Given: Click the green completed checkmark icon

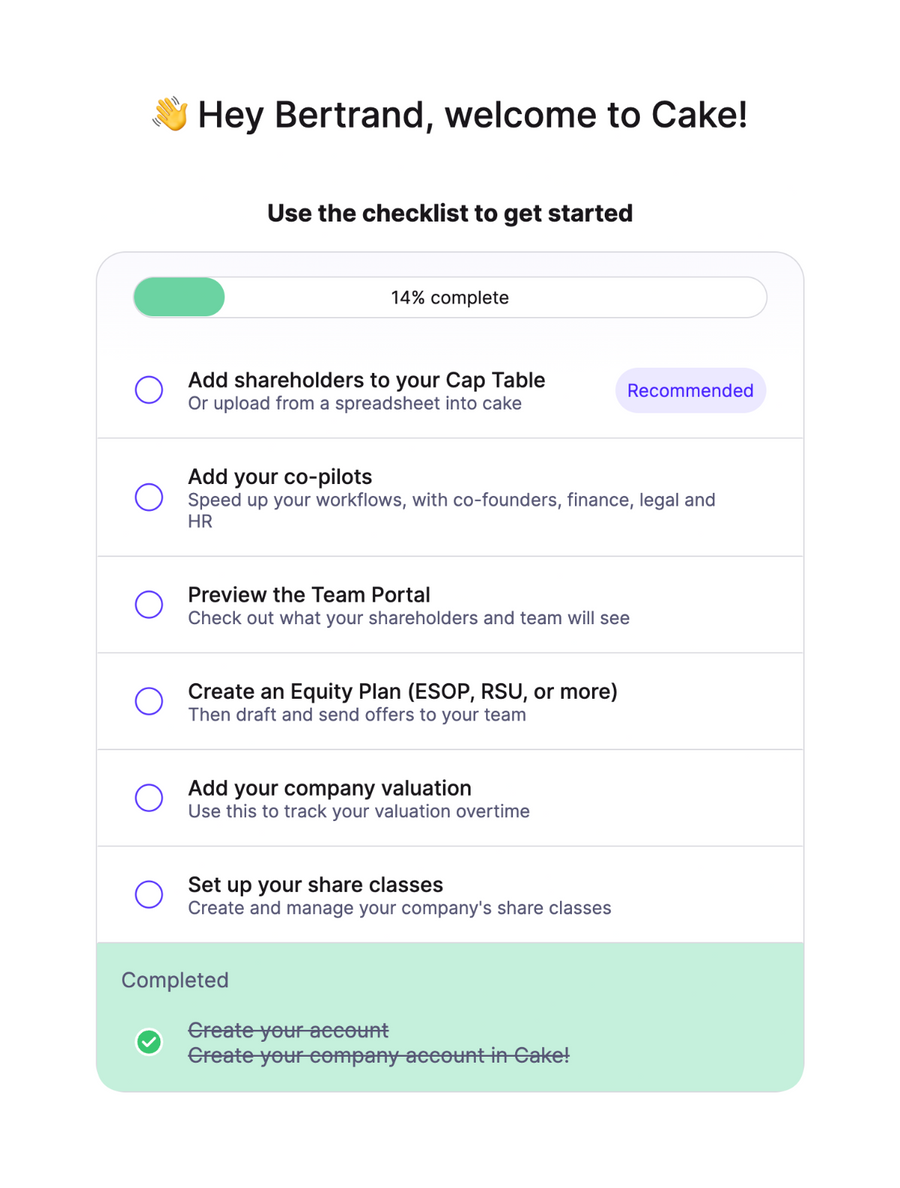Looking at the screenshot, I should (148, 1042).
